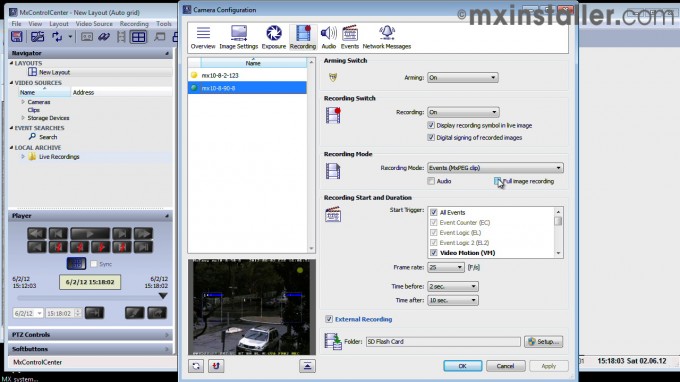Open the Recording On dropdown
Screen dimensions: 680x382
click(x=463, y=112)
